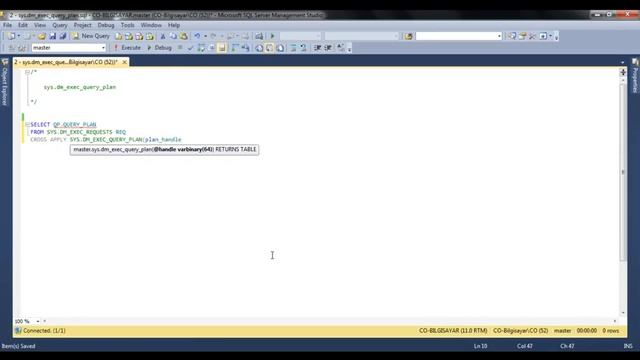Toggle Include Client Statistics

click(x=245, y=48)
